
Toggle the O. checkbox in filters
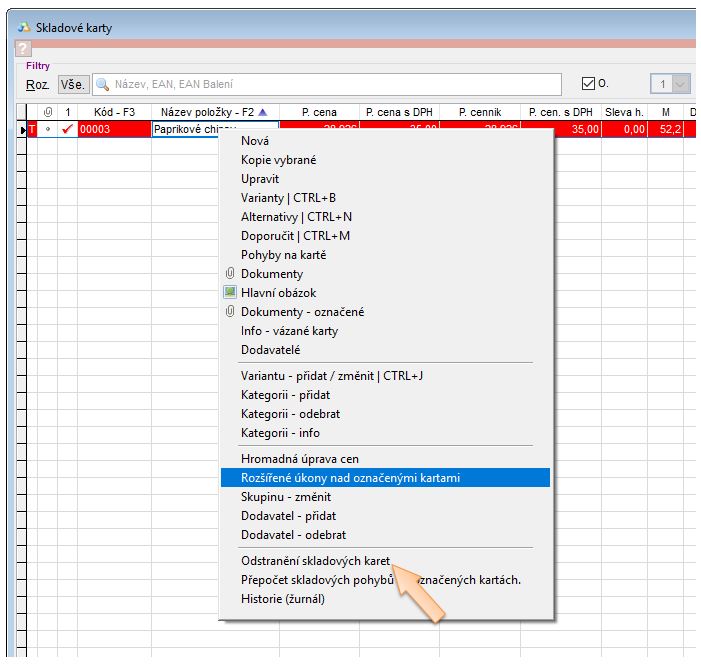point(588,85)
